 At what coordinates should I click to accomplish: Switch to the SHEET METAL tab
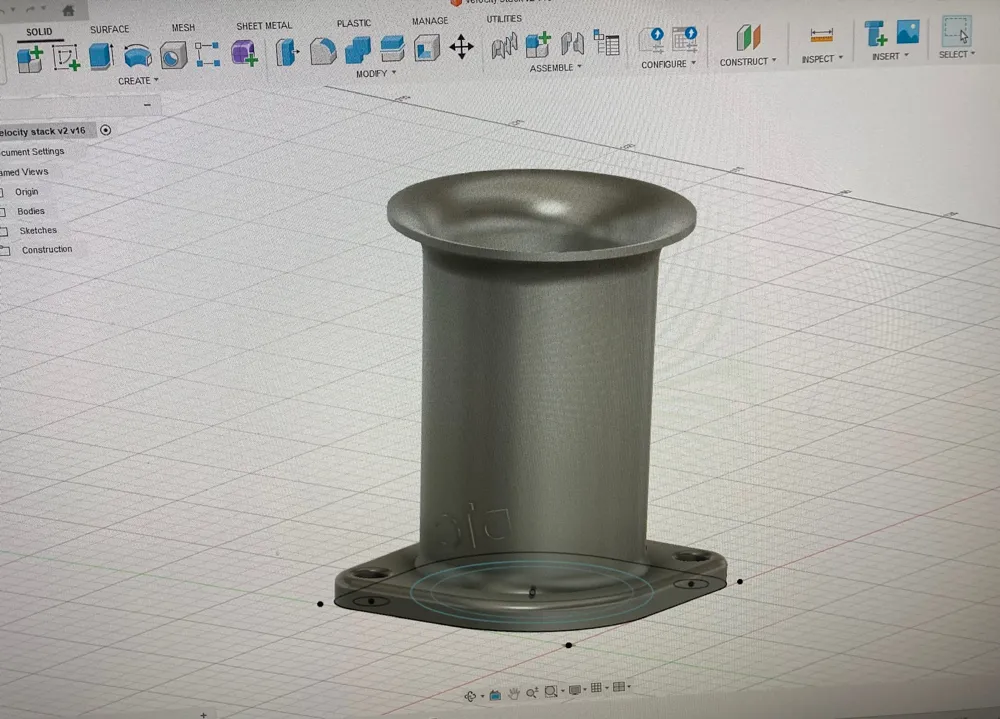pos(264,26)
